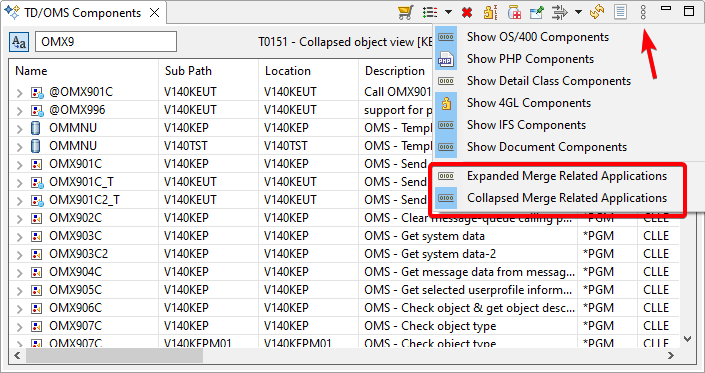The image size is (705, 373).
Task: Click the pinned window toolbar icon
Action: (536, 13)
